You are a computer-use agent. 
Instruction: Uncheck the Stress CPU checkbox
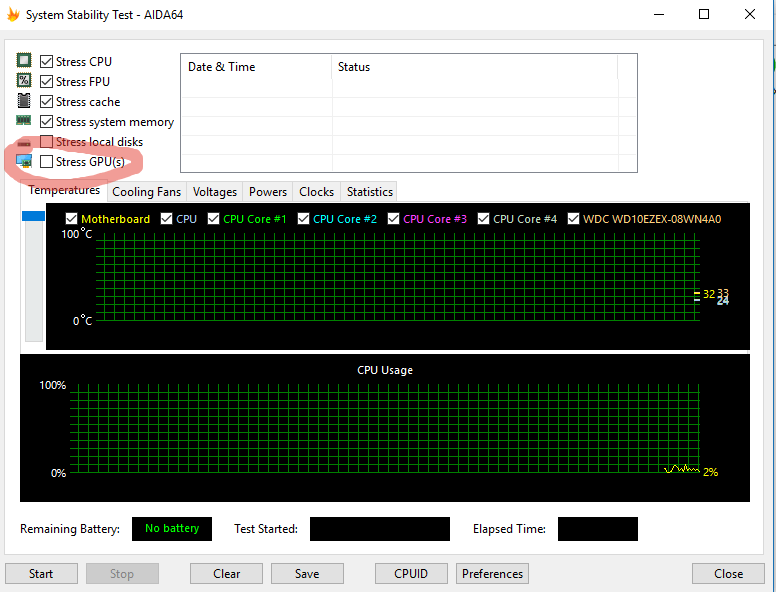click(47, 61)
